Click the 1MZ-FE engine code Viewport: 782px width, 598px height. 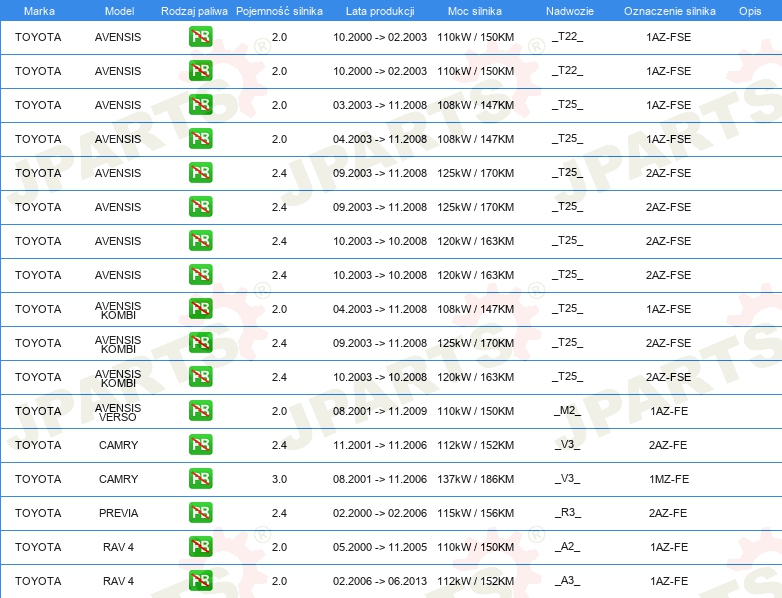coord(669,479)
